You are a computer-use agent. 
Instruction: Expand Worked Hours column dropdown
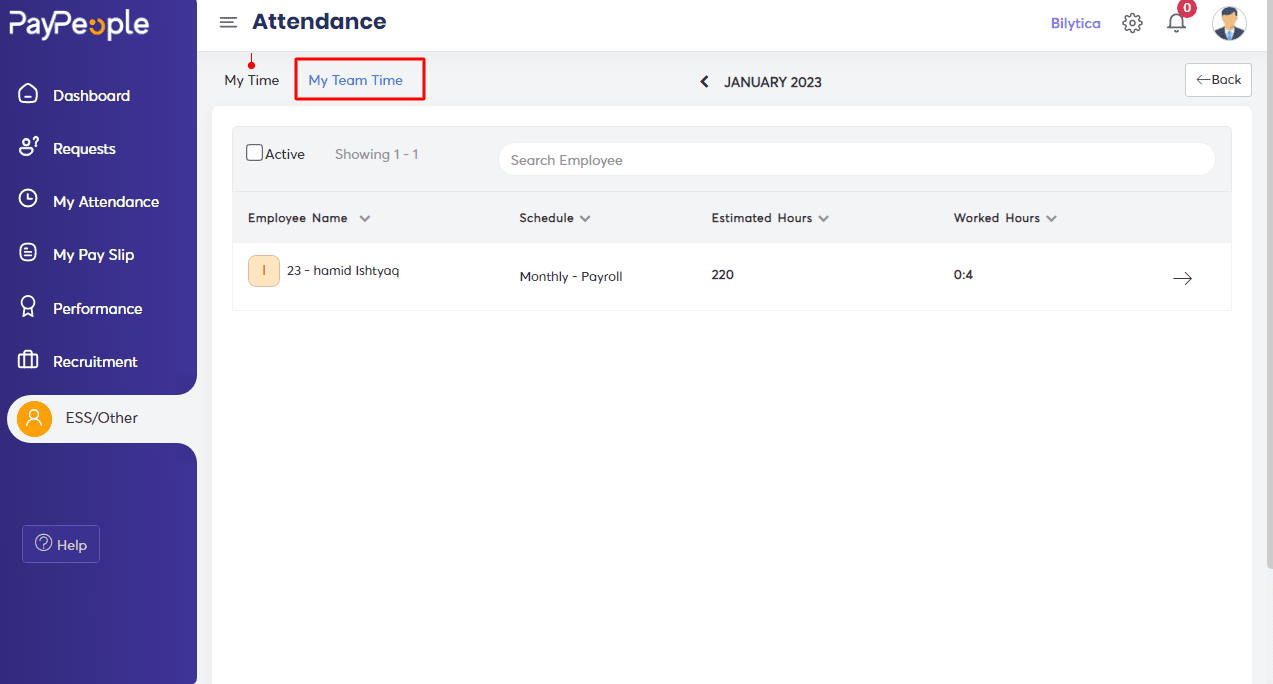click(x=1051, y=218)
